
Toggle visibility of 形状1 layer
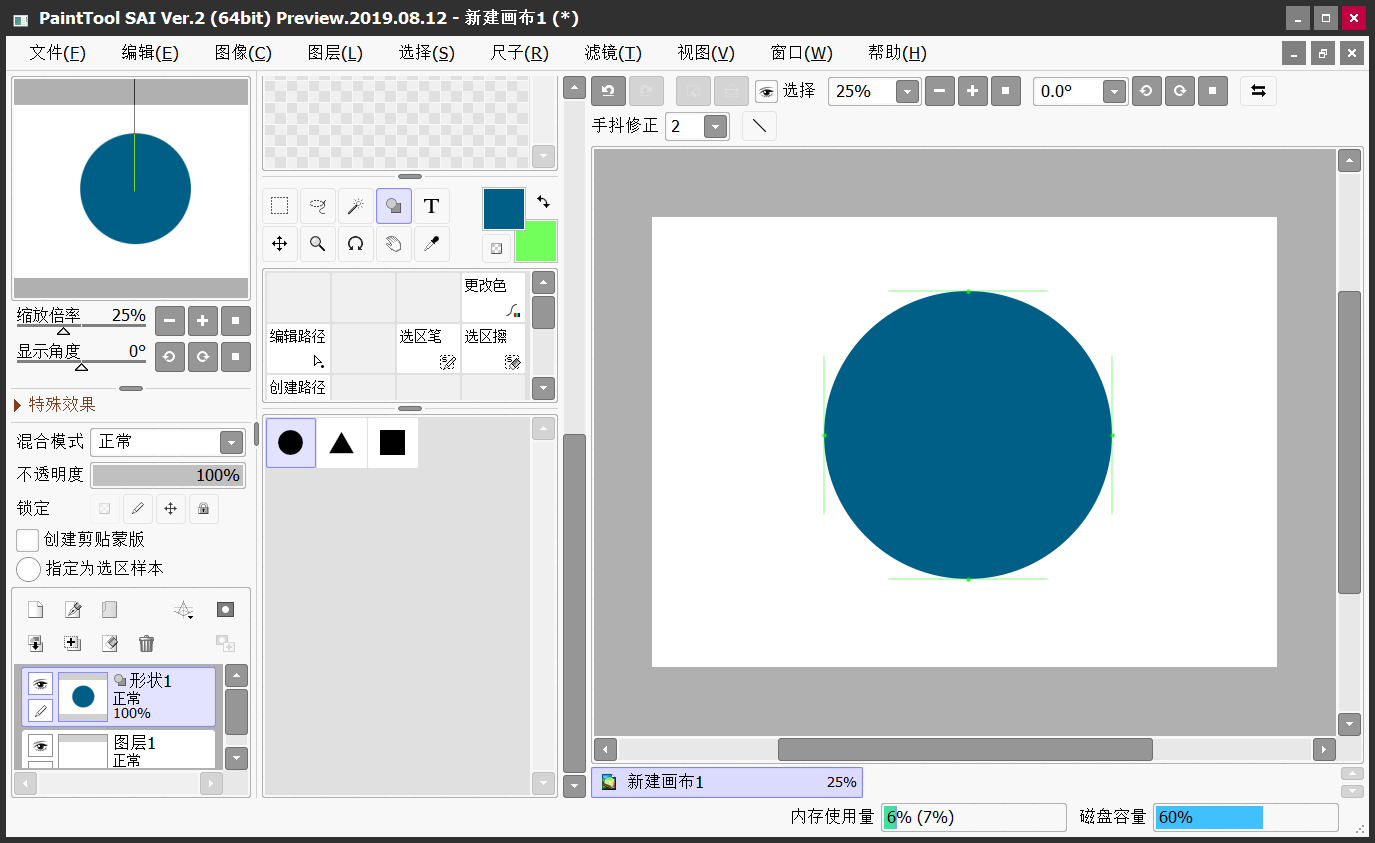[40, 684]
